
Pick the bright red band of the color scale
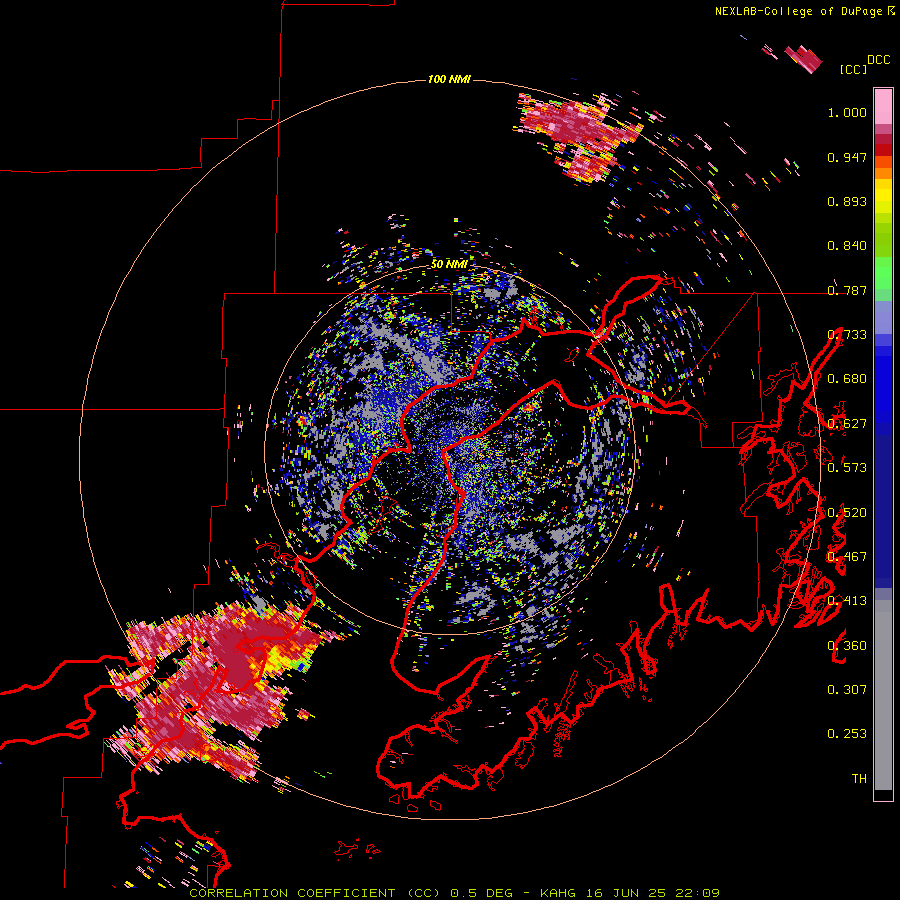coord(883,150)
